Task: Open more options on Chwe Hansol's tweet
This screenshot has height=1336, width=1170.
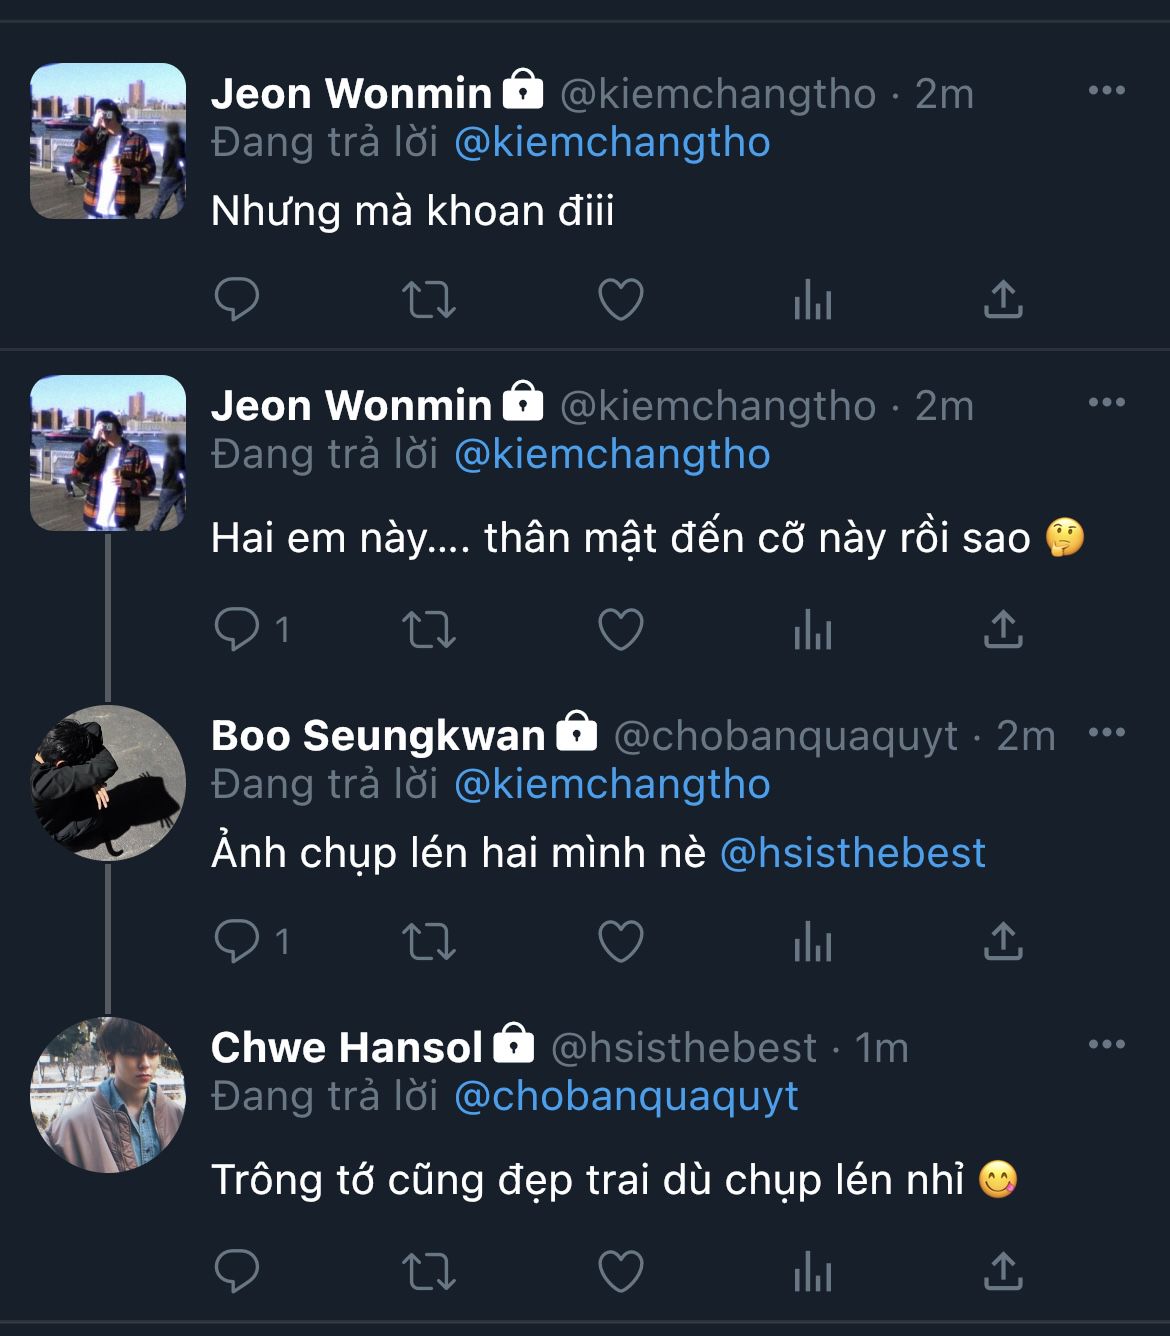Action: [1106, 1045]
